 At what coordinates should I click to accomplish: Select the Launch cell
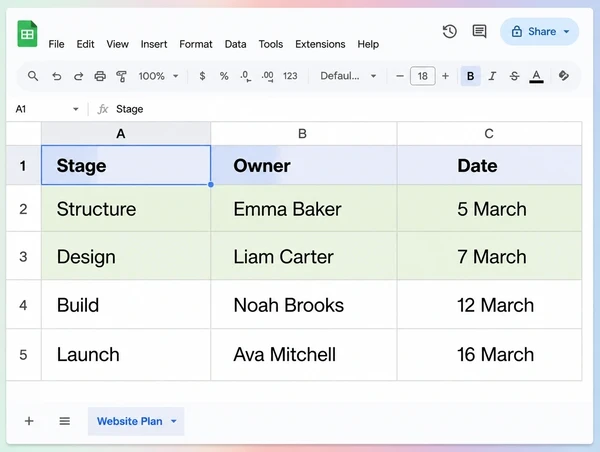tap(126, 354)
